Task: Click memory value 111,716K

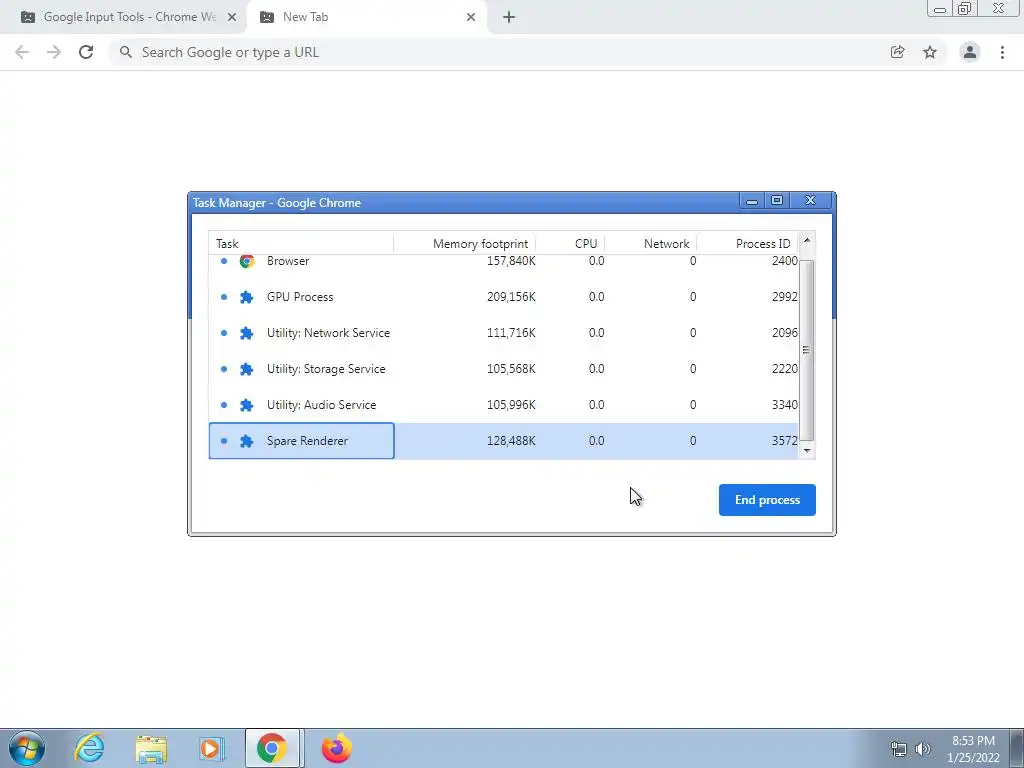Action: coord(511,333)
